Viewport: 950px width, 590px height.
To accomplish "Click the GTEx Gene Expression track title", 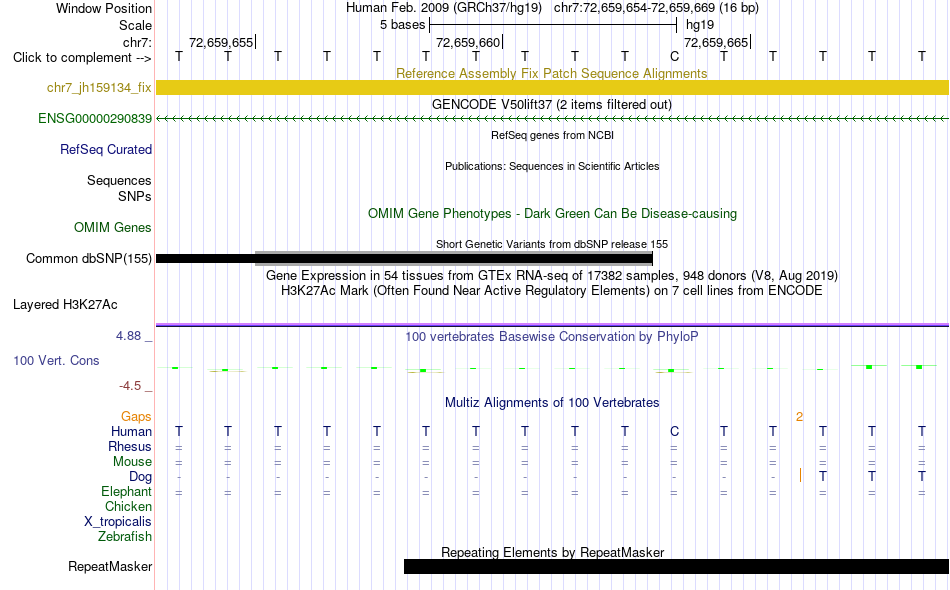I will (x=552, y=276).
